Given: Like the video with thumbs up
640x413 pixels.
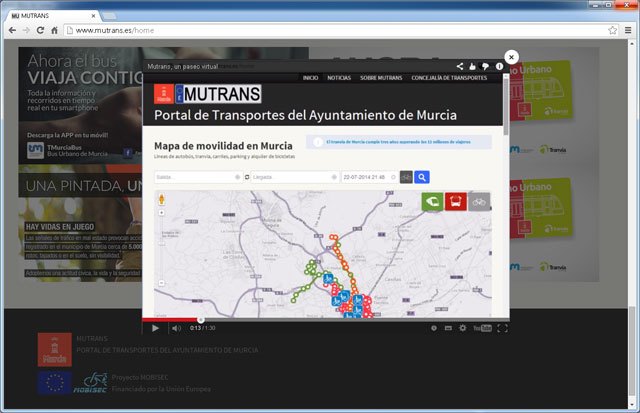Looking at the screenshot, I should 473,66.
